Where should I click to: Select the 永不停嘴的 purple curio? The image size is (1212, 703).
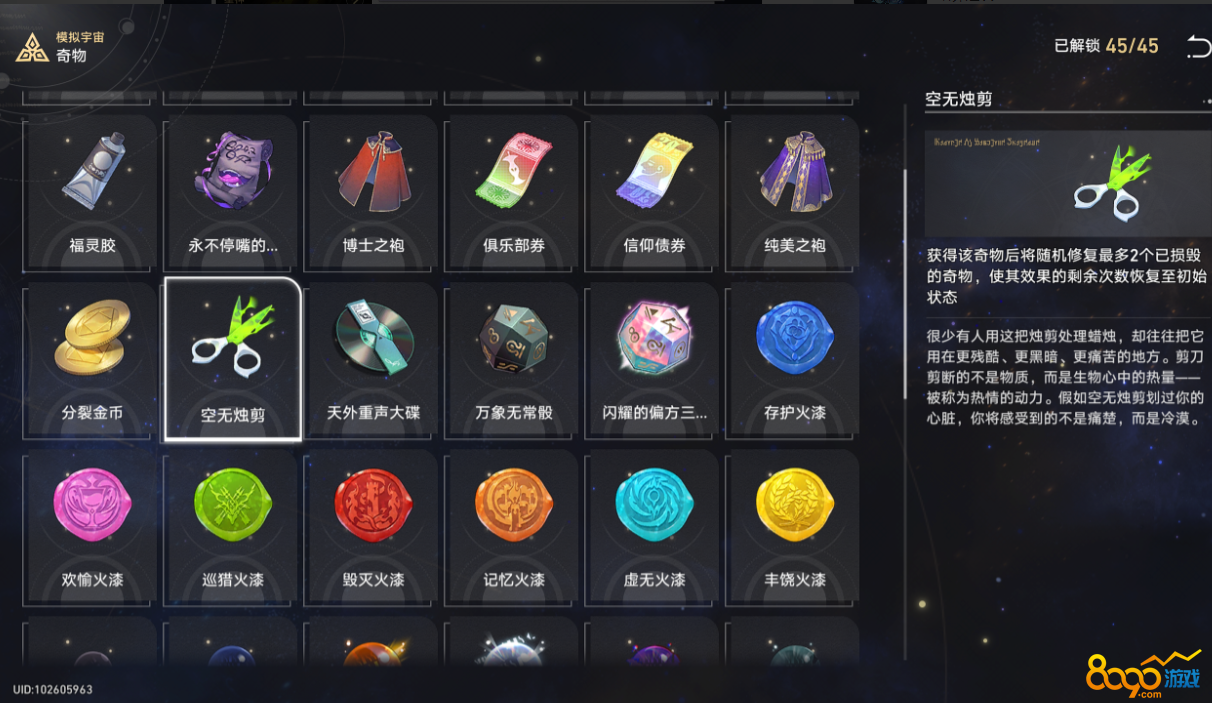(233, 191)
